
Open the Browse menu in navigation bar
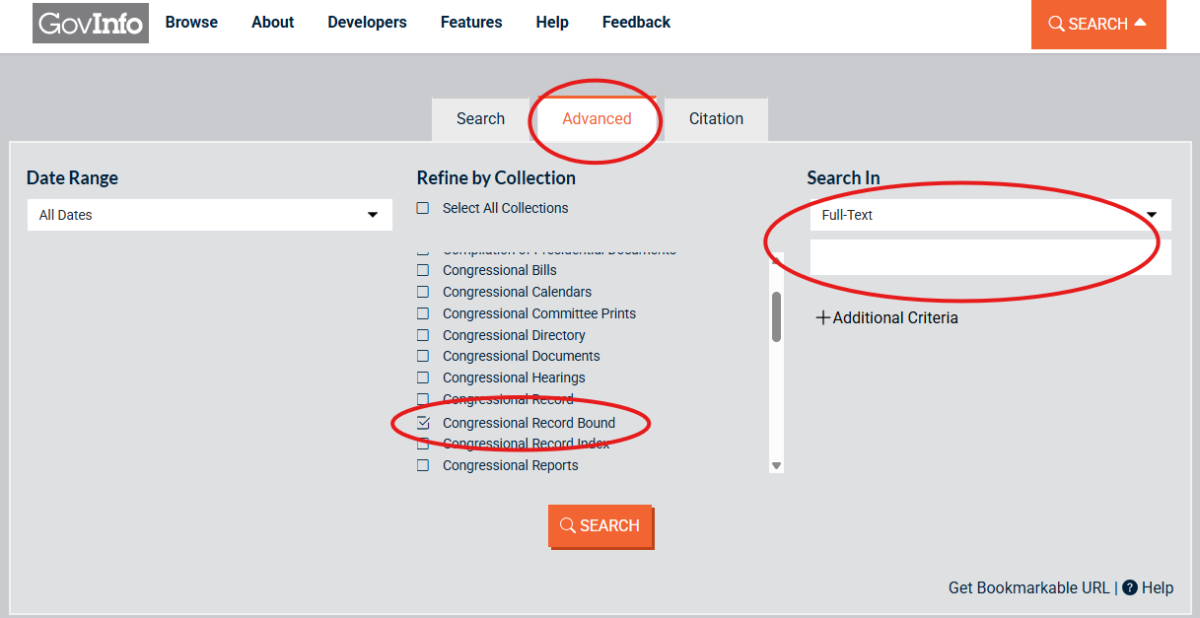coord(191,22)
